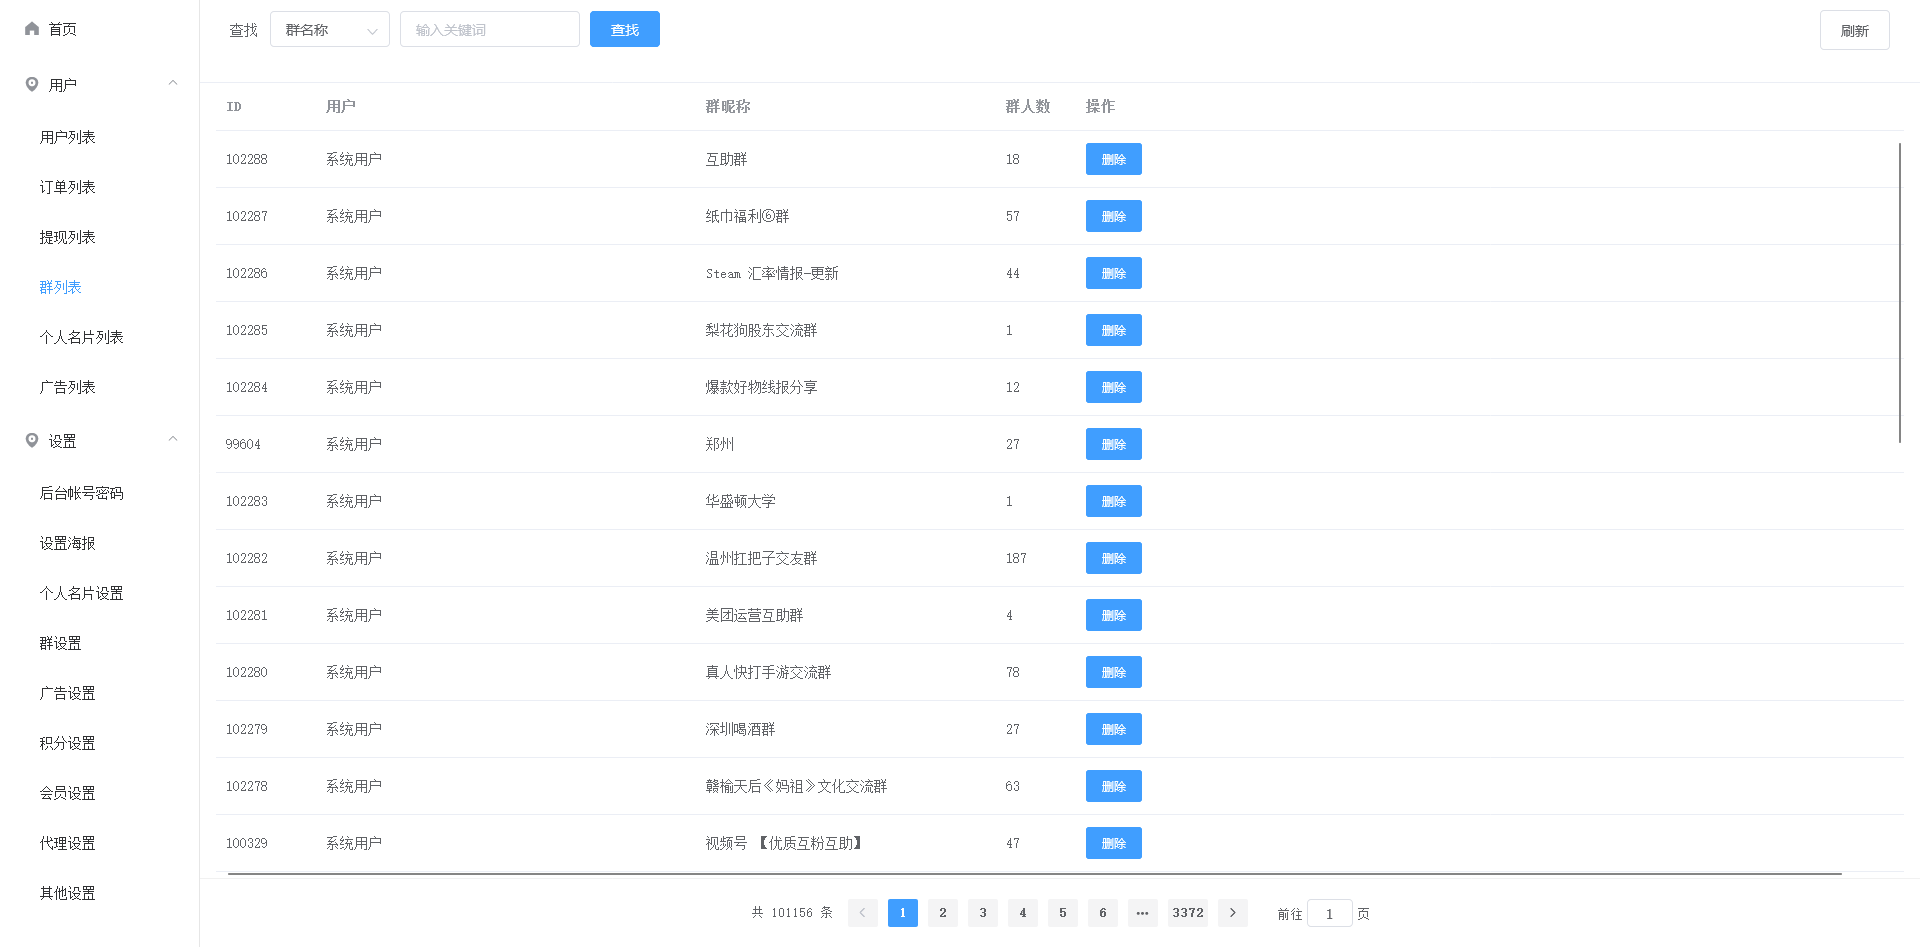Click the 用户 section location icon
This screenshot has width=1920, height=947.
click(32, 85)
